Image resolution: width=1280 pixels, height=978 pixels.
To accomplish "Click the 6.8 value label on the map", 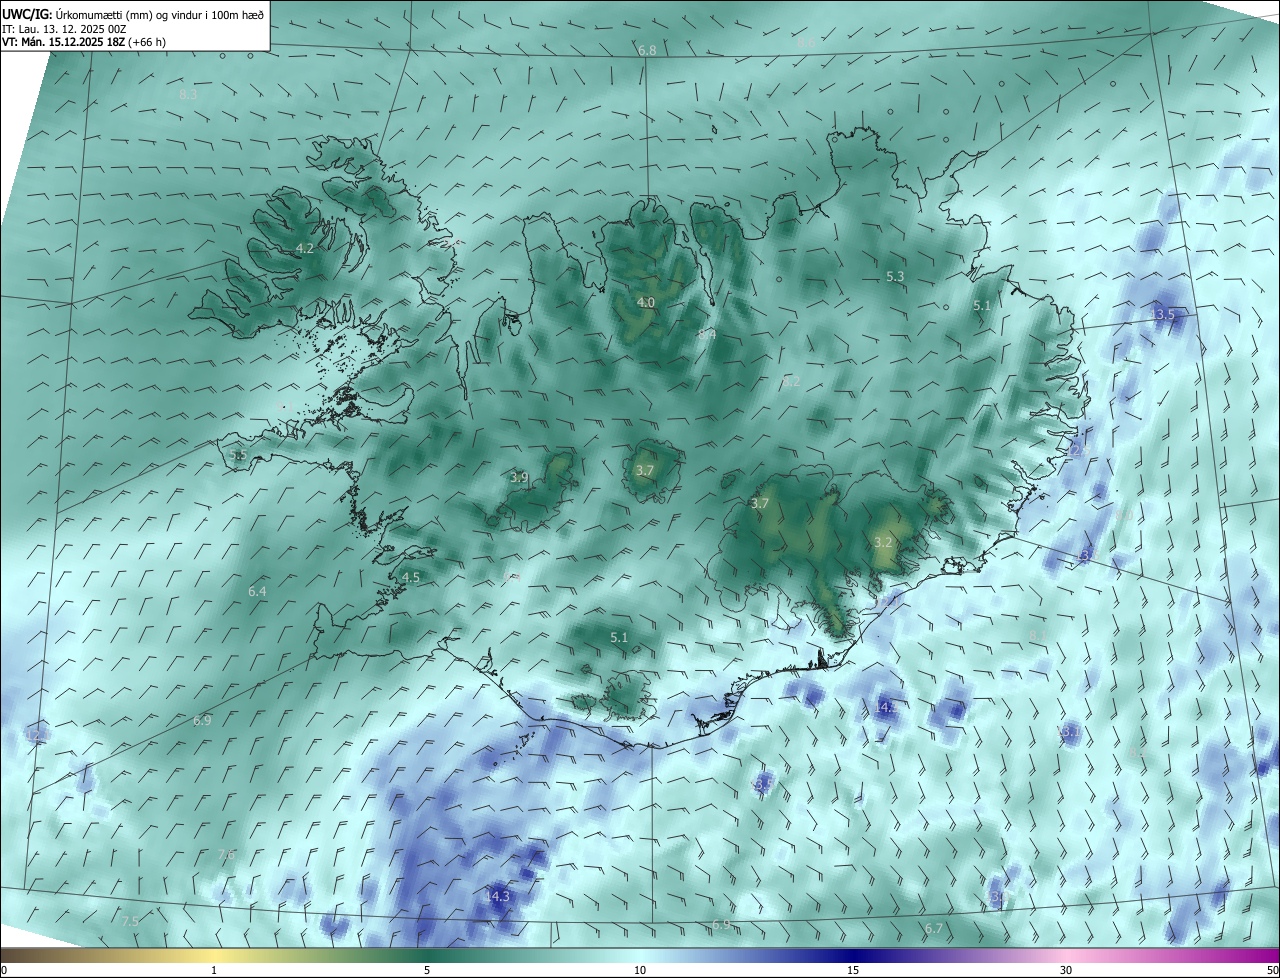I will pyautogui.click(x=647, y=50).
